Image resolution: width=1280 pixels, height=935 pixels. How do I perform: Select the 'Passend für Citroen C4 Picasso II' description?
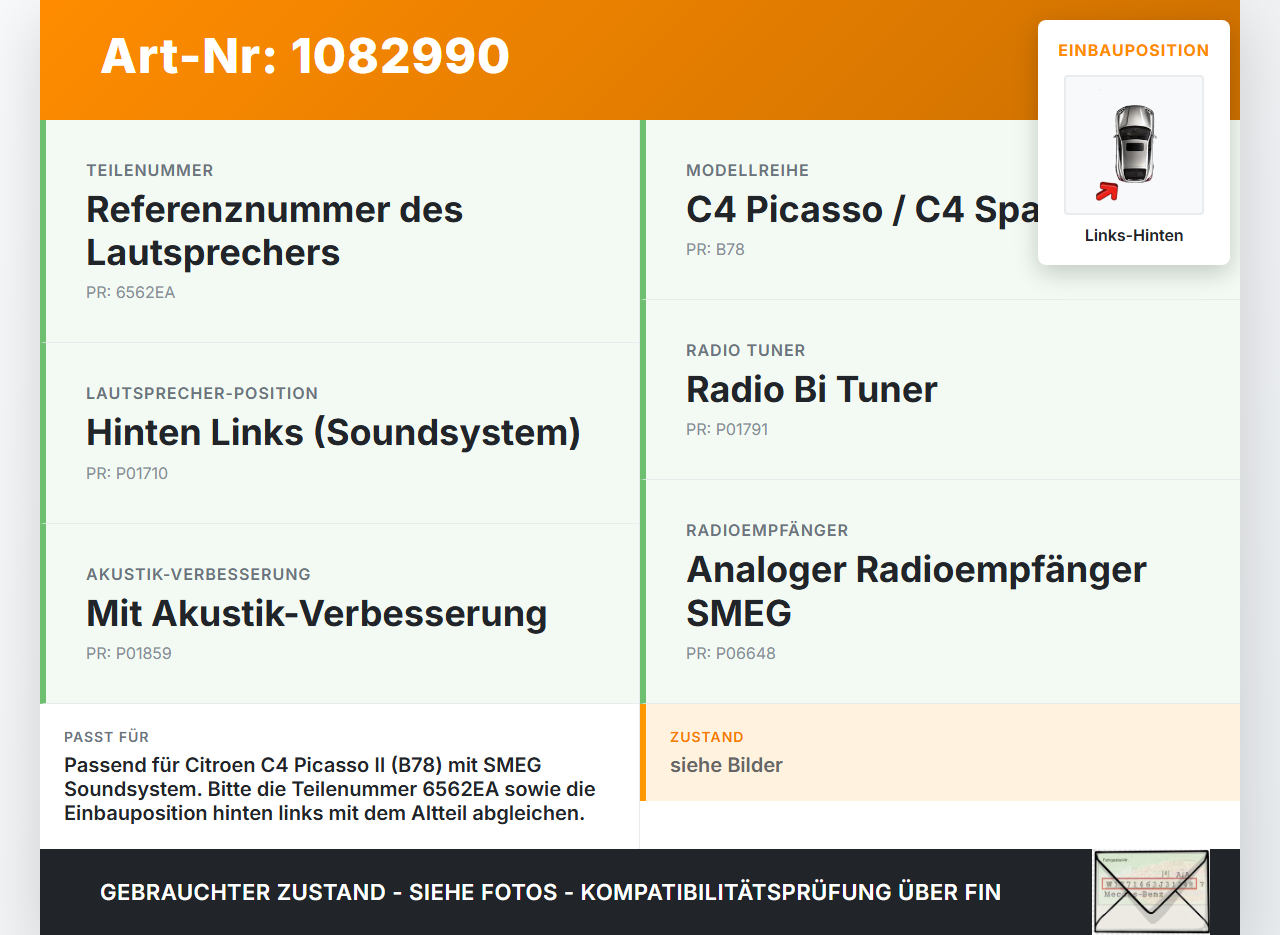pos(330,789)
